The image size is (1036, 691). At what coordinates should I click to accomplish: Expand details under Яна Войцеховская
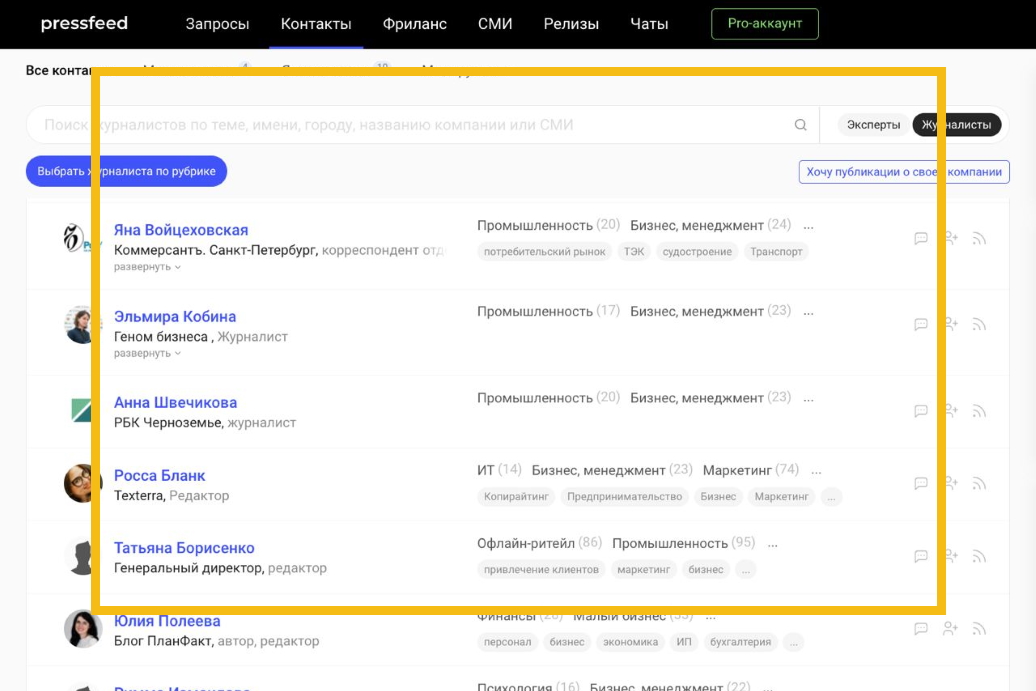(x=147, y=267)
